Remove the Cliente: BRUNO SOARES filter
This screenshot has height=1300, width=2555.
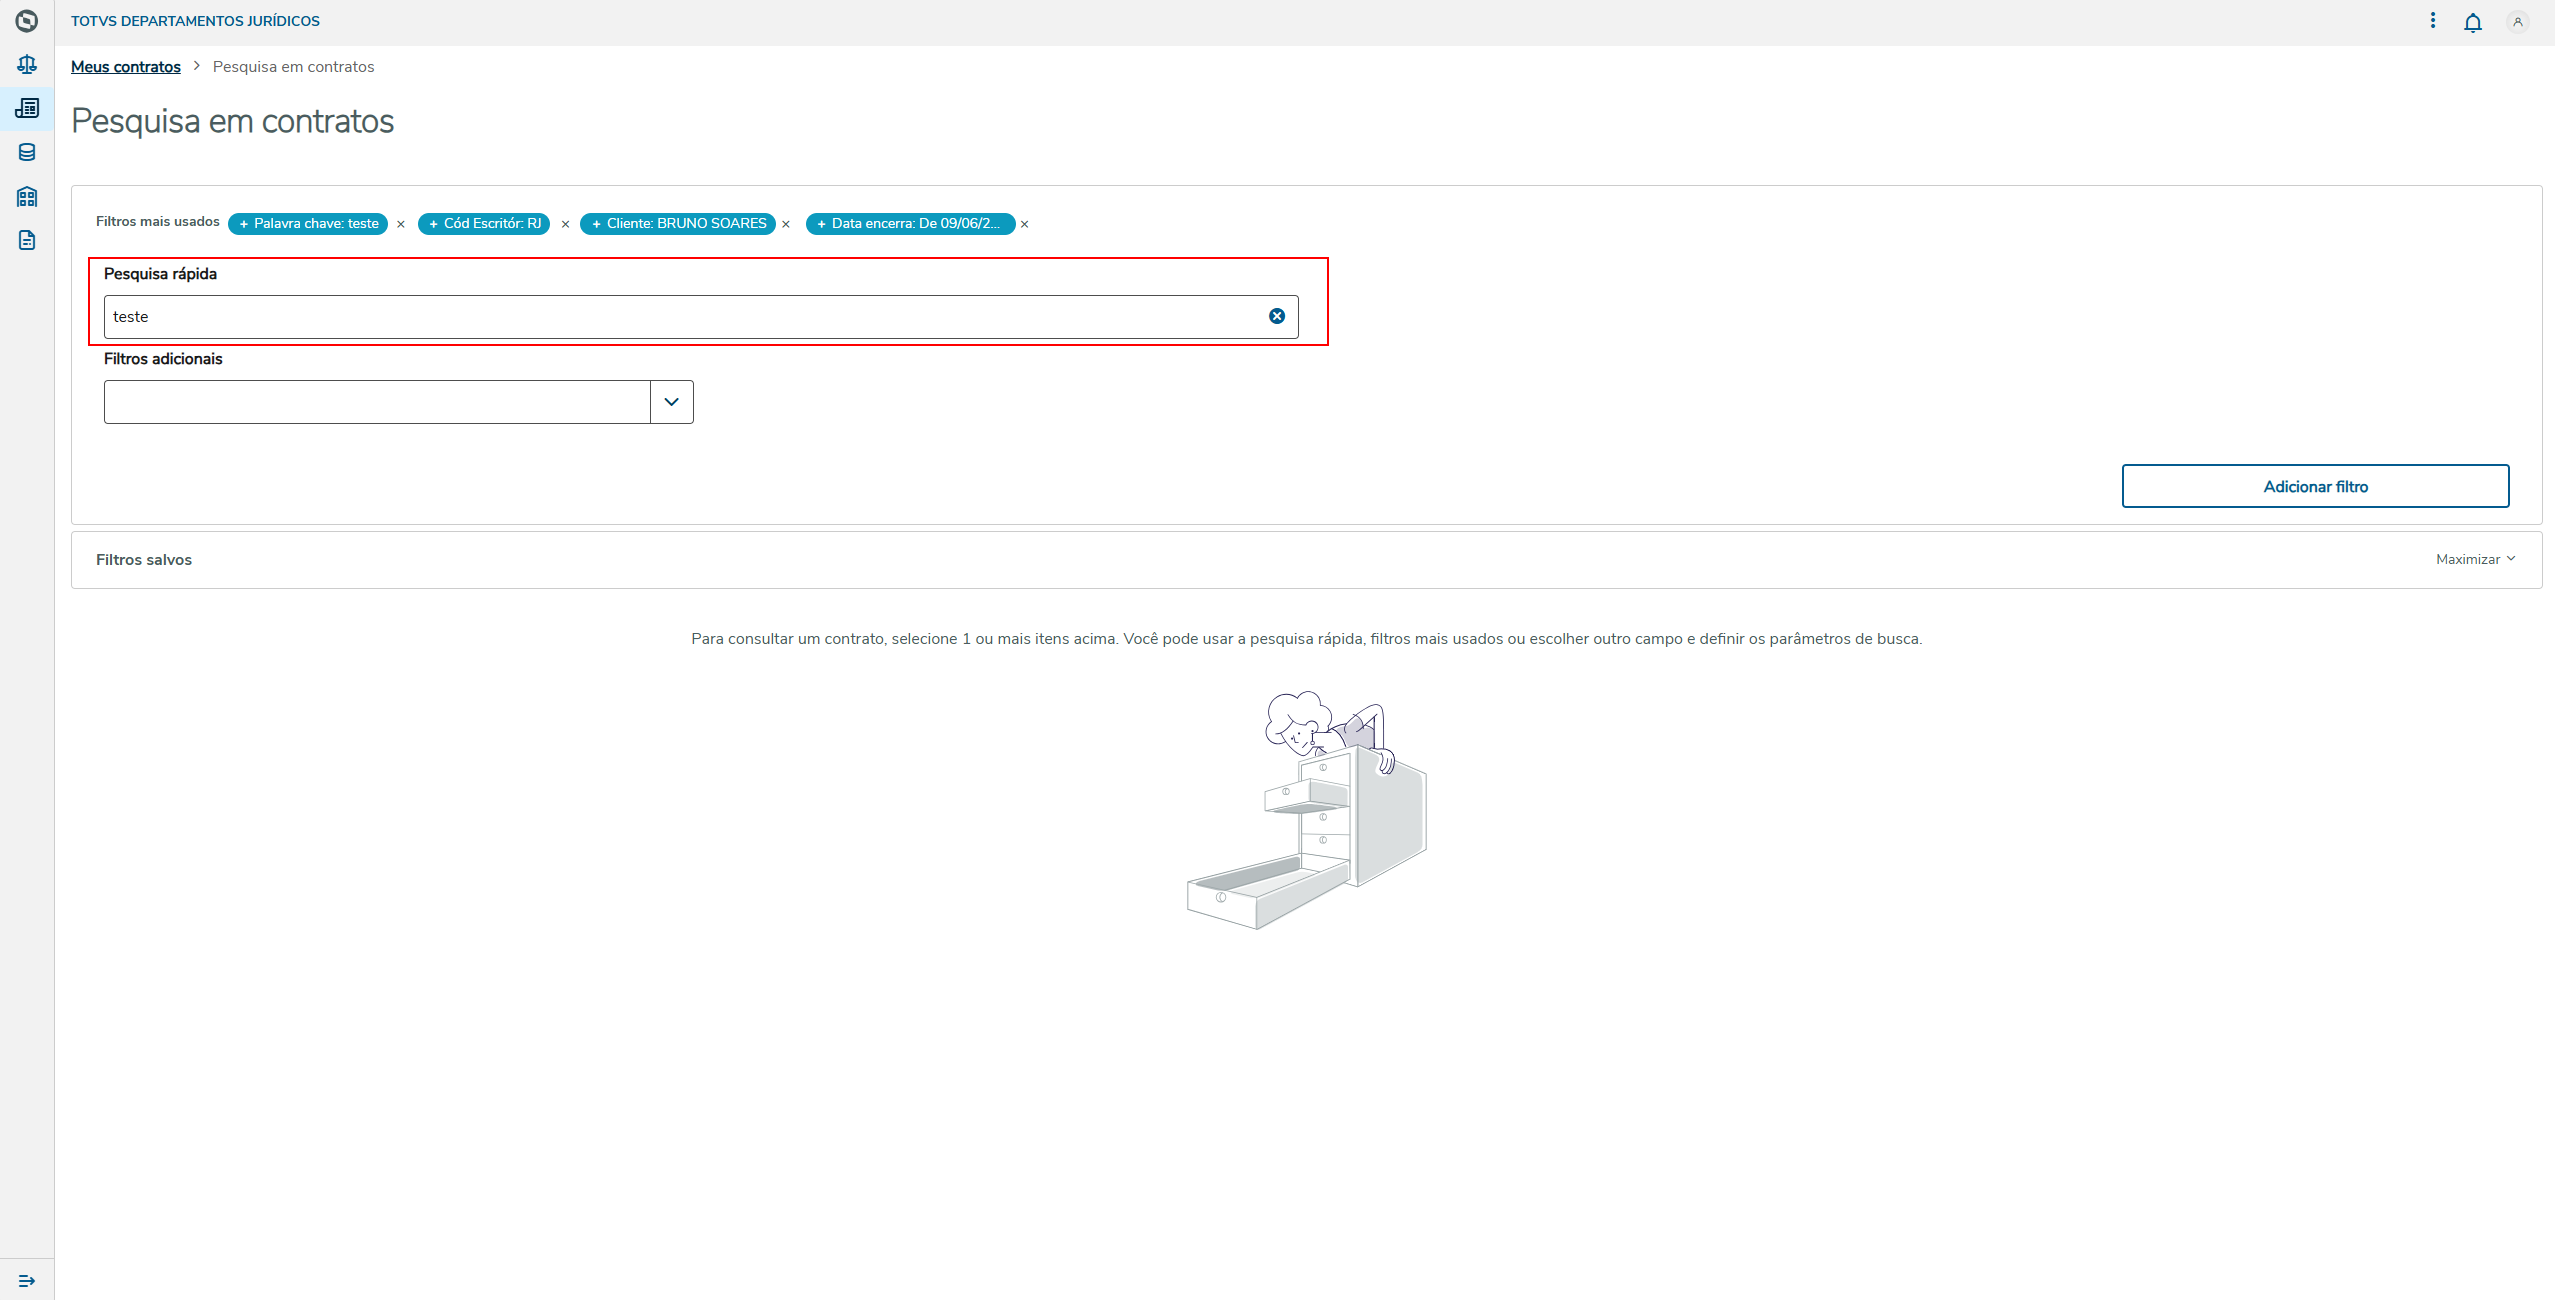click(786, 224)
